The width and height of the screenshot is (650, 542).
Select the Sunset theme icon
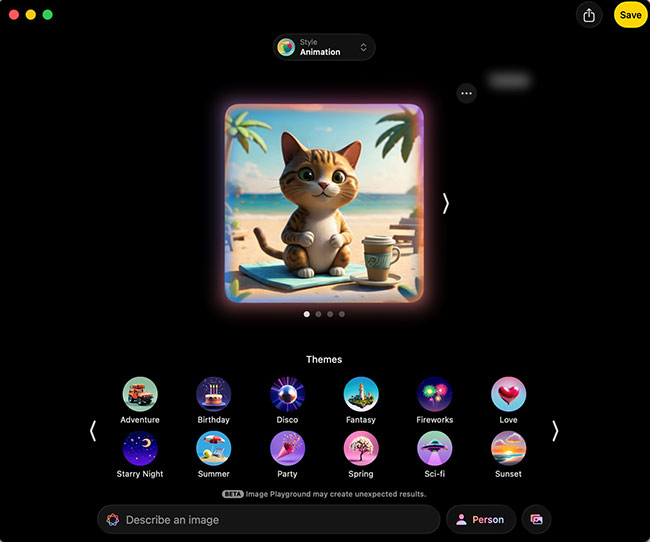(x=508, y=448)
